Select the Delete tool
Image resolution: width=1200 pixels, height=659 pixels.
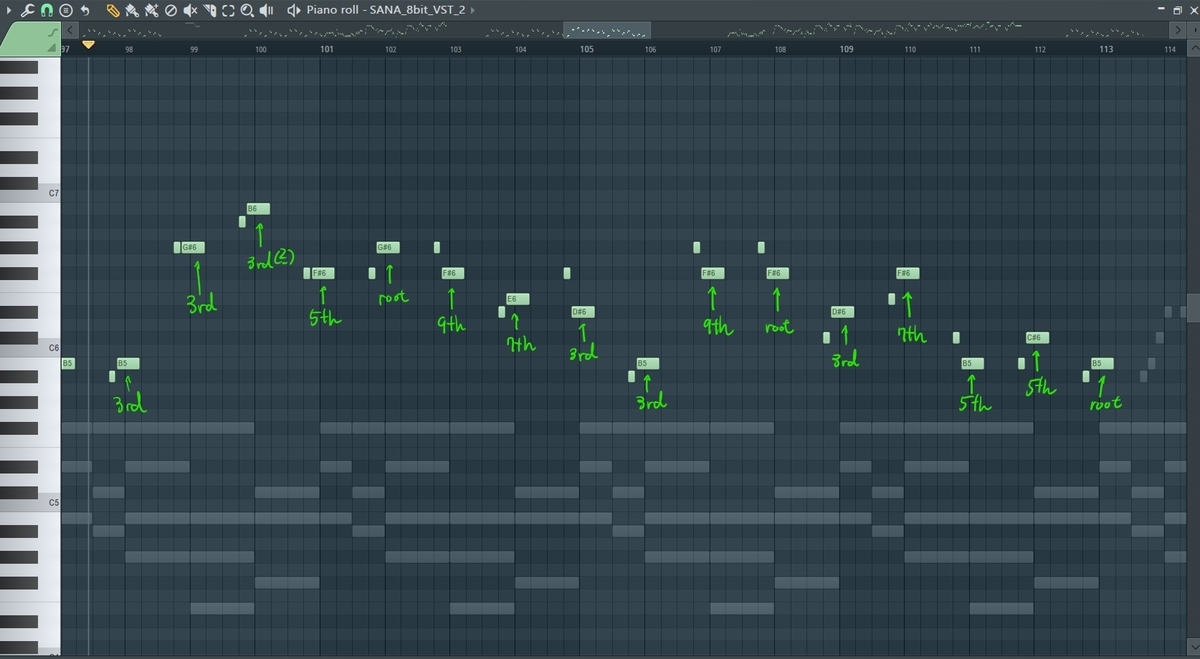(x=170, y=10)
